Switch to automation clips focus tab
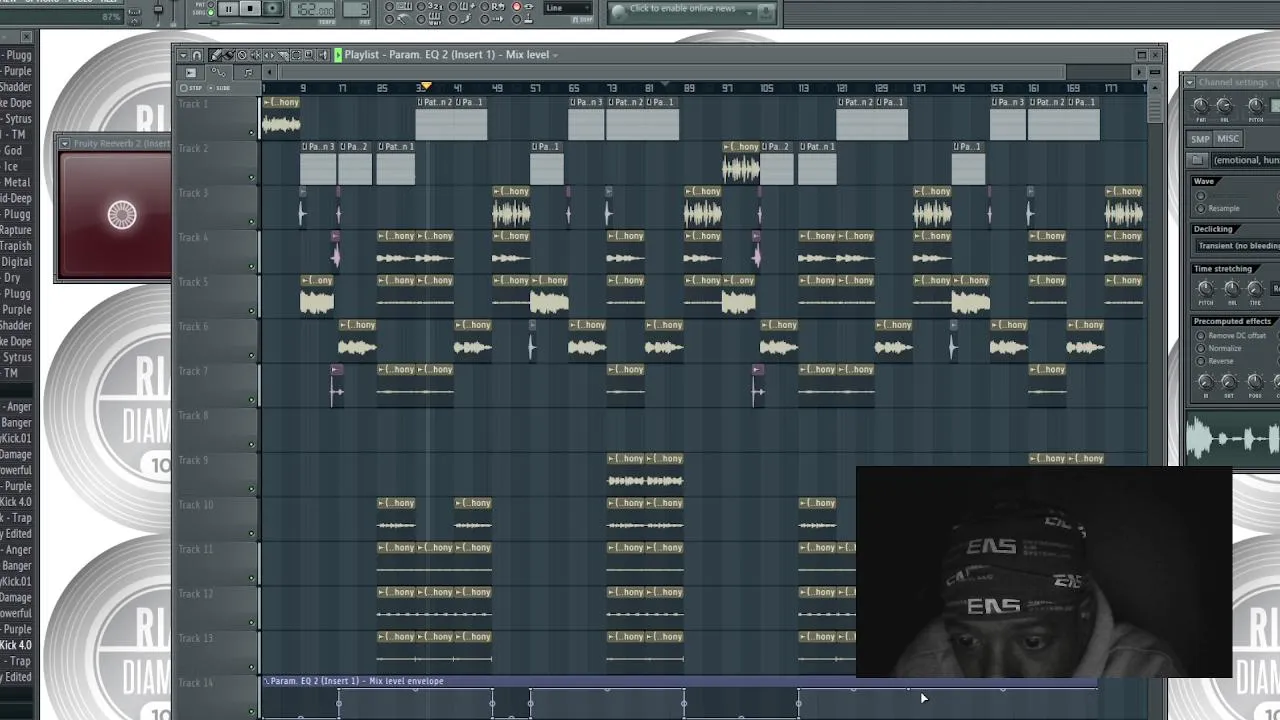 (217, 72)
